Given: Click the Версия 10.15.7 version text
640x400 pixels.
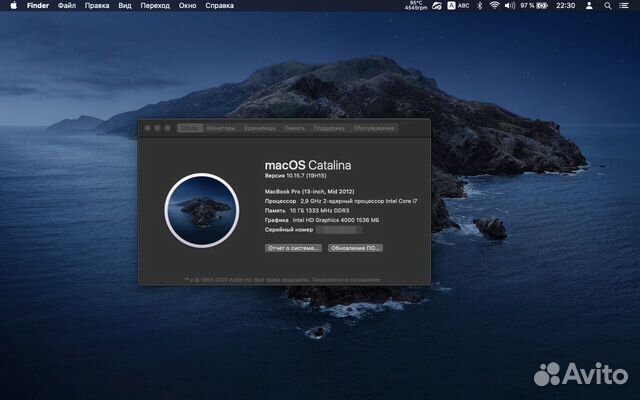Looking at the screenshot, I should click(x=296, y=176).
